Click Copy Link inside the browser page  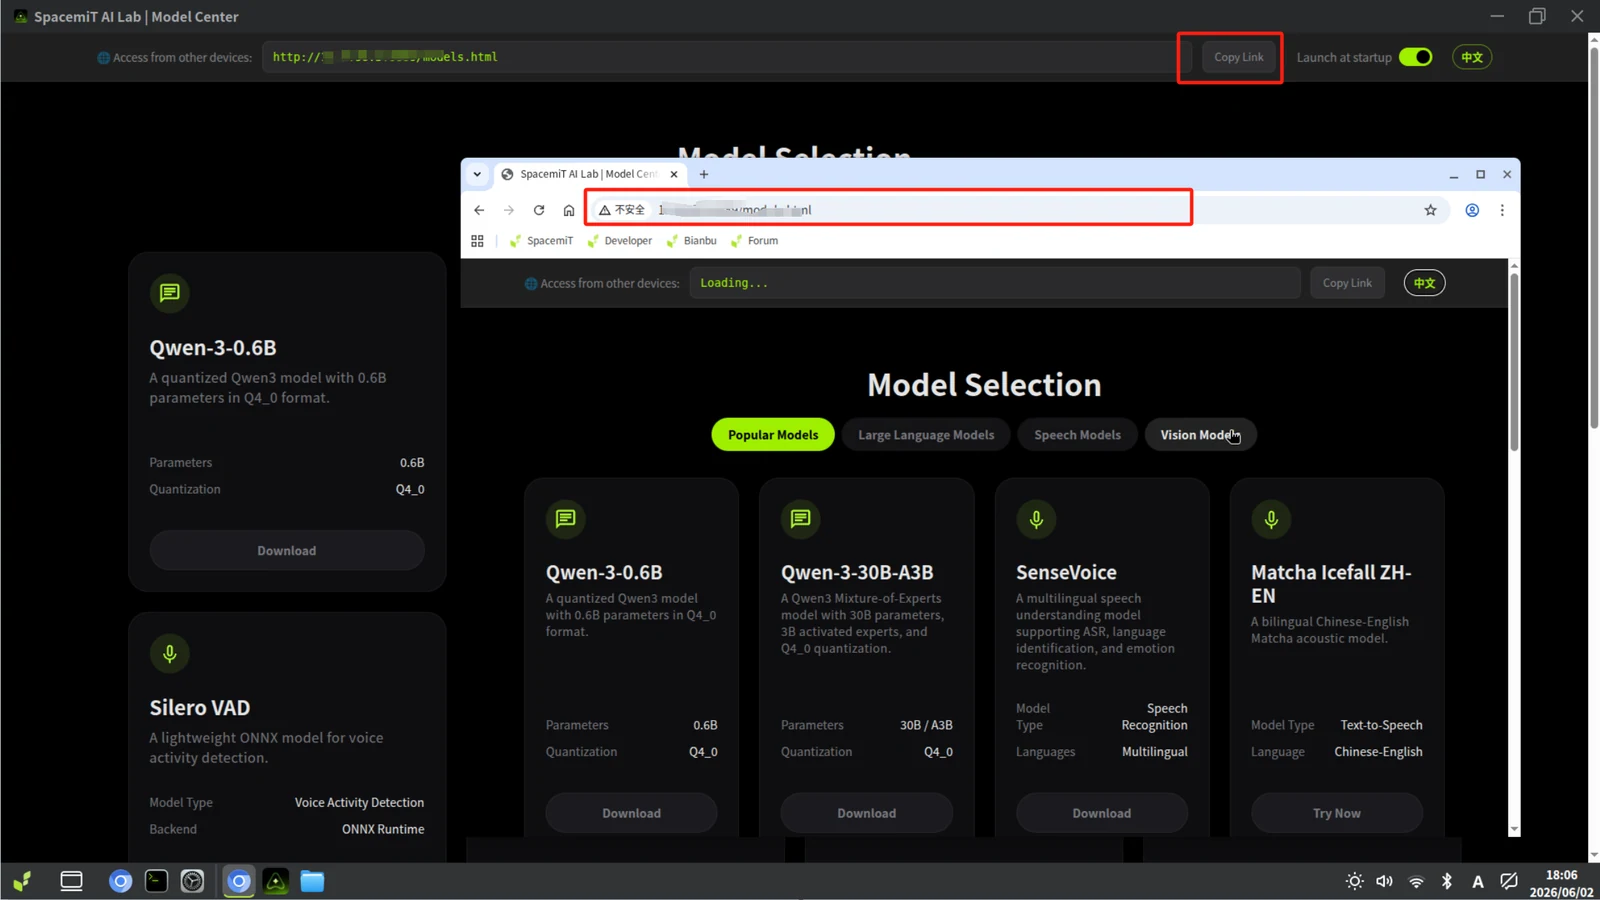coord(1347,283)
